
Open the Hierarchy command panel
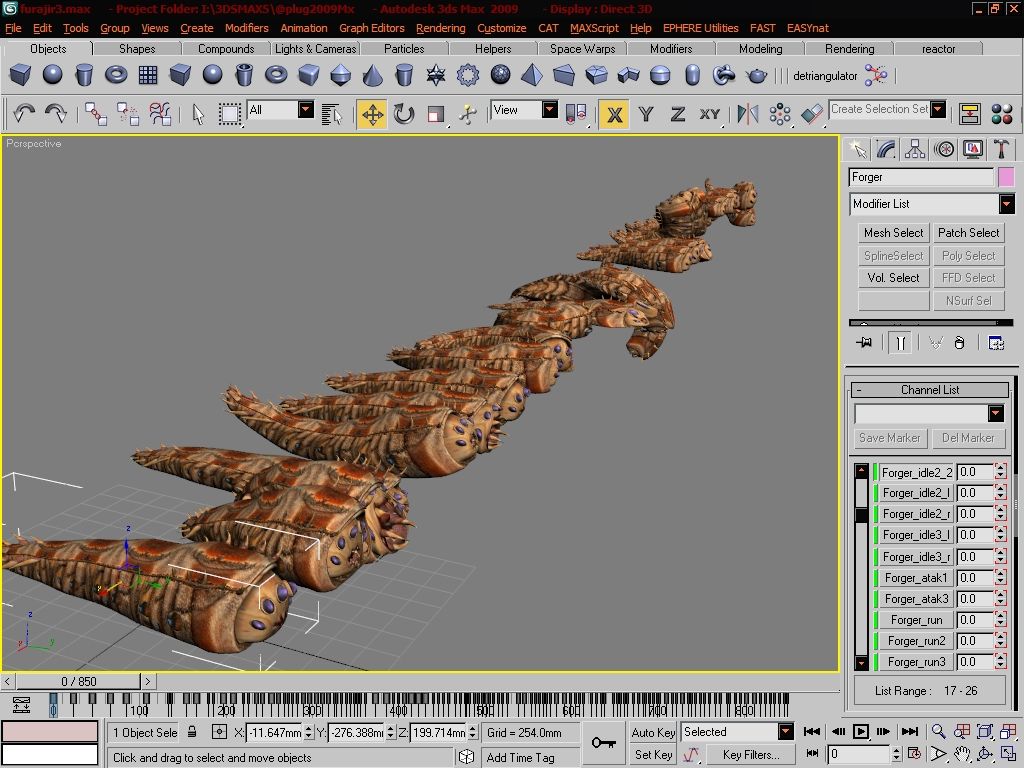pyautogui.click(x=915, y=150)
